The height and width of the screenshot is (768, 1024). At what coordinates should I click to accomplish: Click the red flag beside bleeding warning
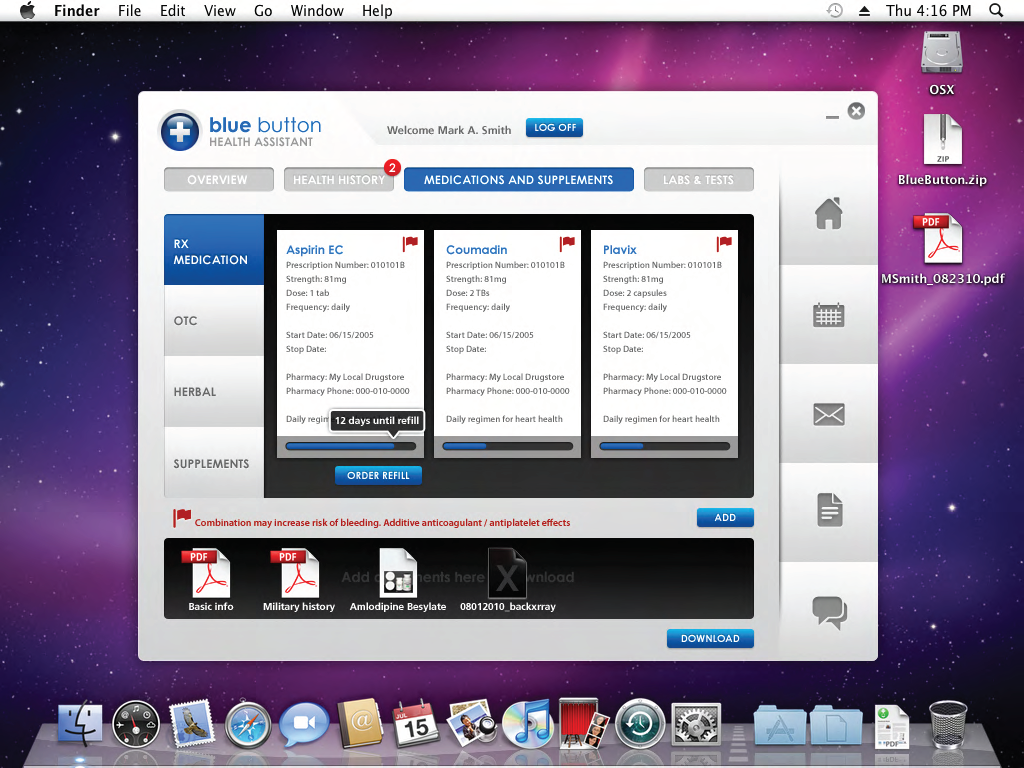click(x=181, y=518)
